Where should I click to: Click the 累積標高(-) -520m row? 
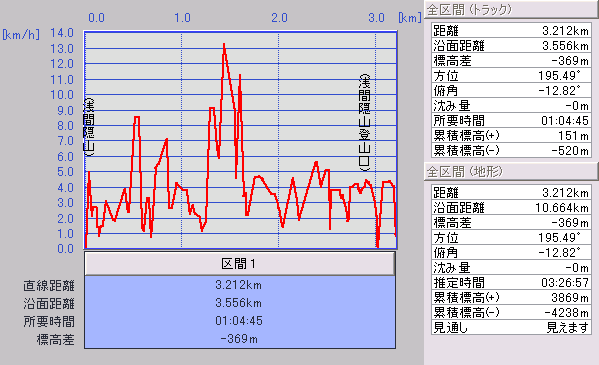point(511,150)
